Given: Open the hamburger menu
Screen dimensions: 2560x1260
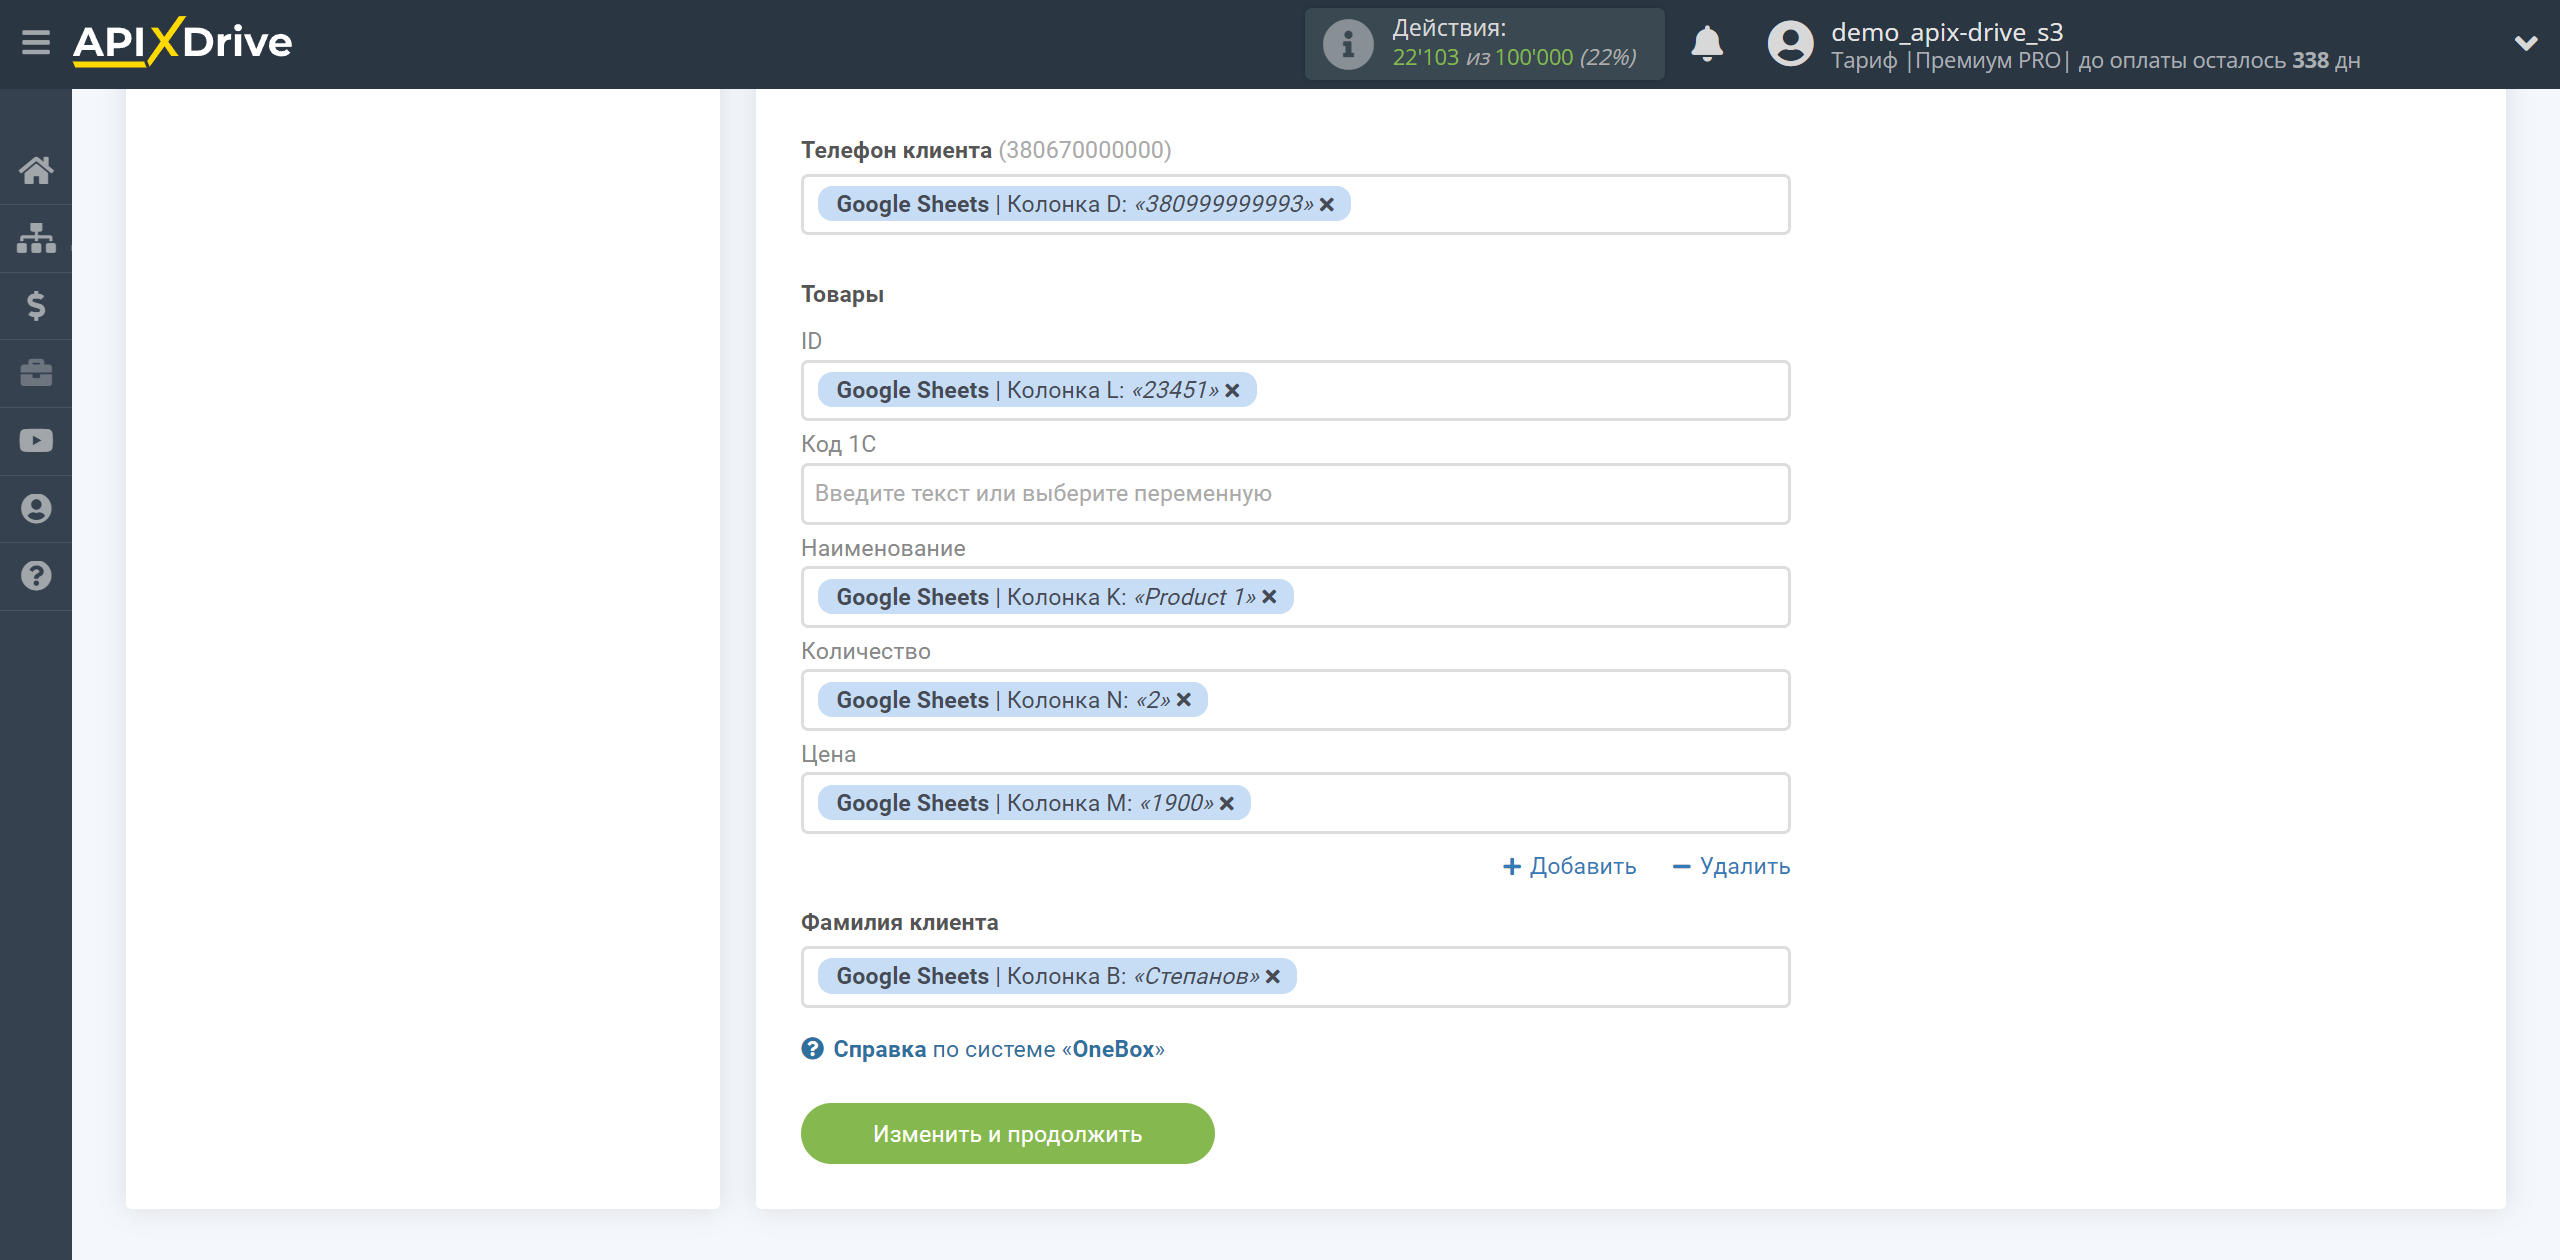Looking at the screenshot, I should tap(36, 43).
